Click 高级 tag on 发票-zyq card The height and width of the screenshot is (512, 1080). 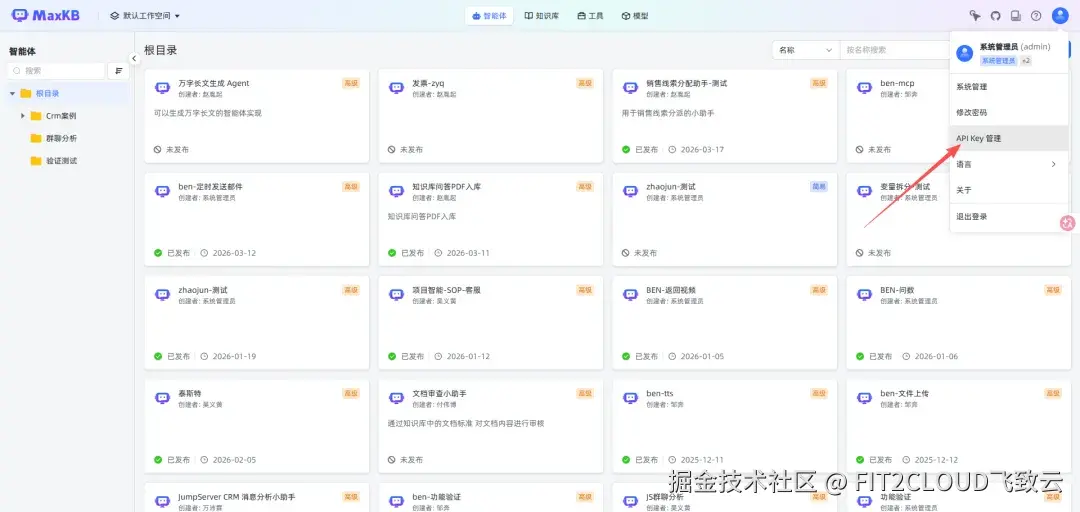[x=585, y=83]
